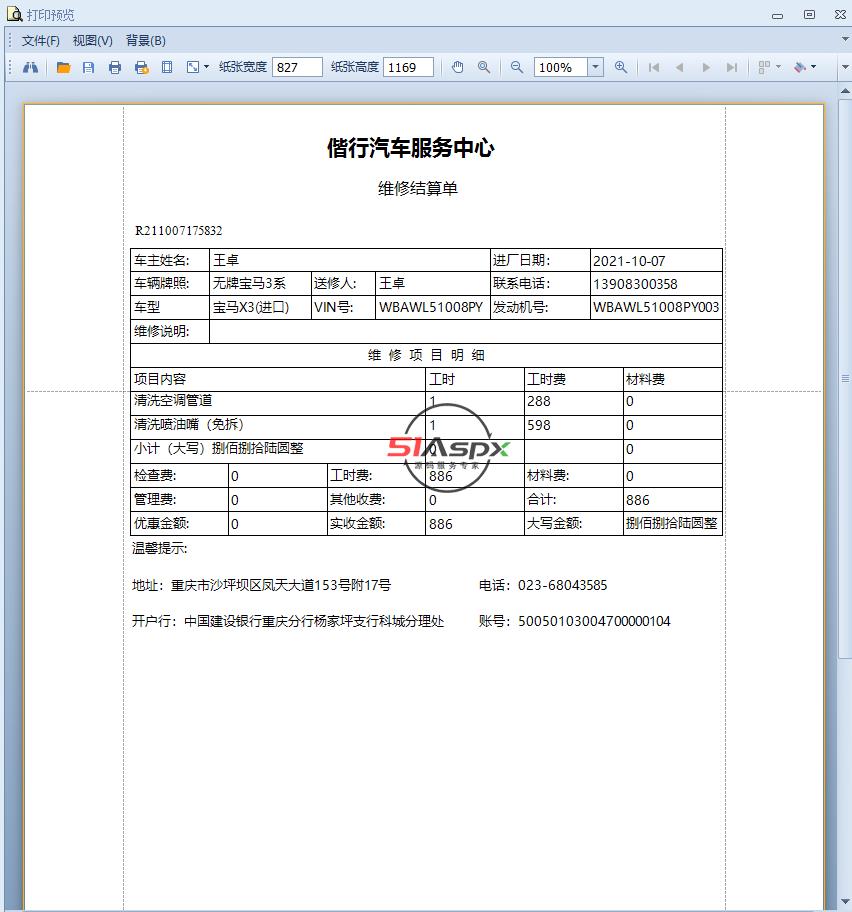Screen dimensions: 852x912
Task: Activate the magnifier tool
Action: pyautogui.click(x=484, y=67)
